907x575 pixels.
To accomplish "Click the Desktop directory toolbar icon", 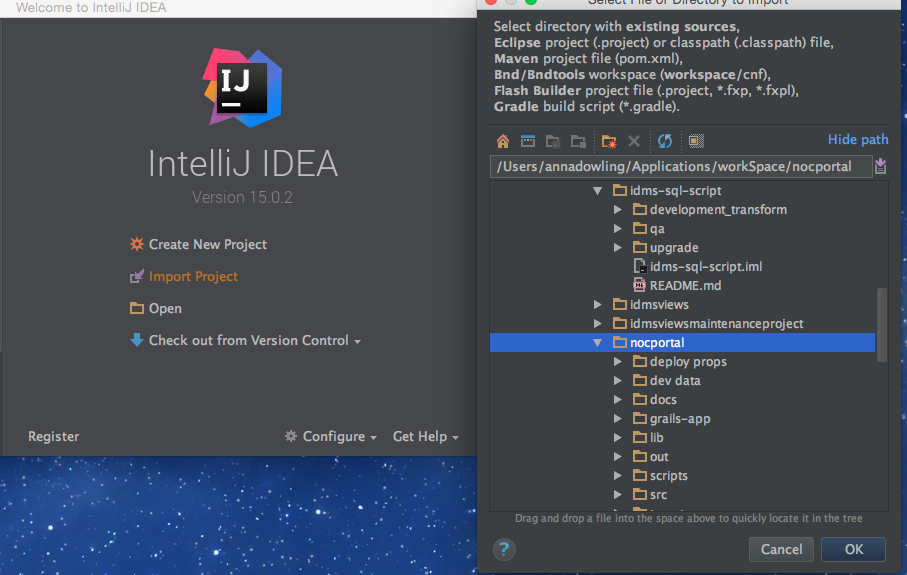I will tap(527, 141).
